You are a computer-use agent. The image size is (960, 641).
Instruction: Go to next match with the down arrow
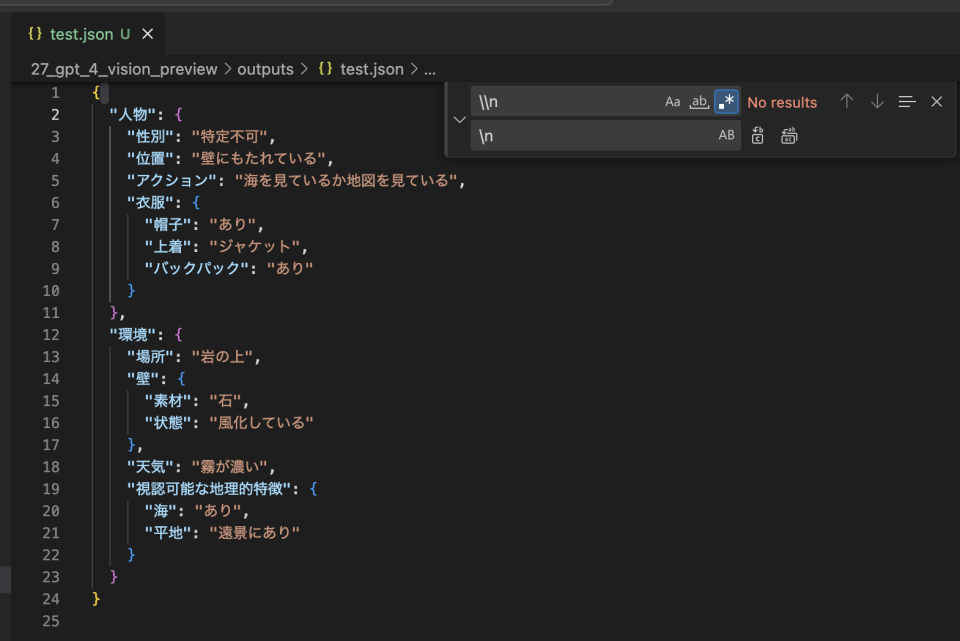point(877,101)
